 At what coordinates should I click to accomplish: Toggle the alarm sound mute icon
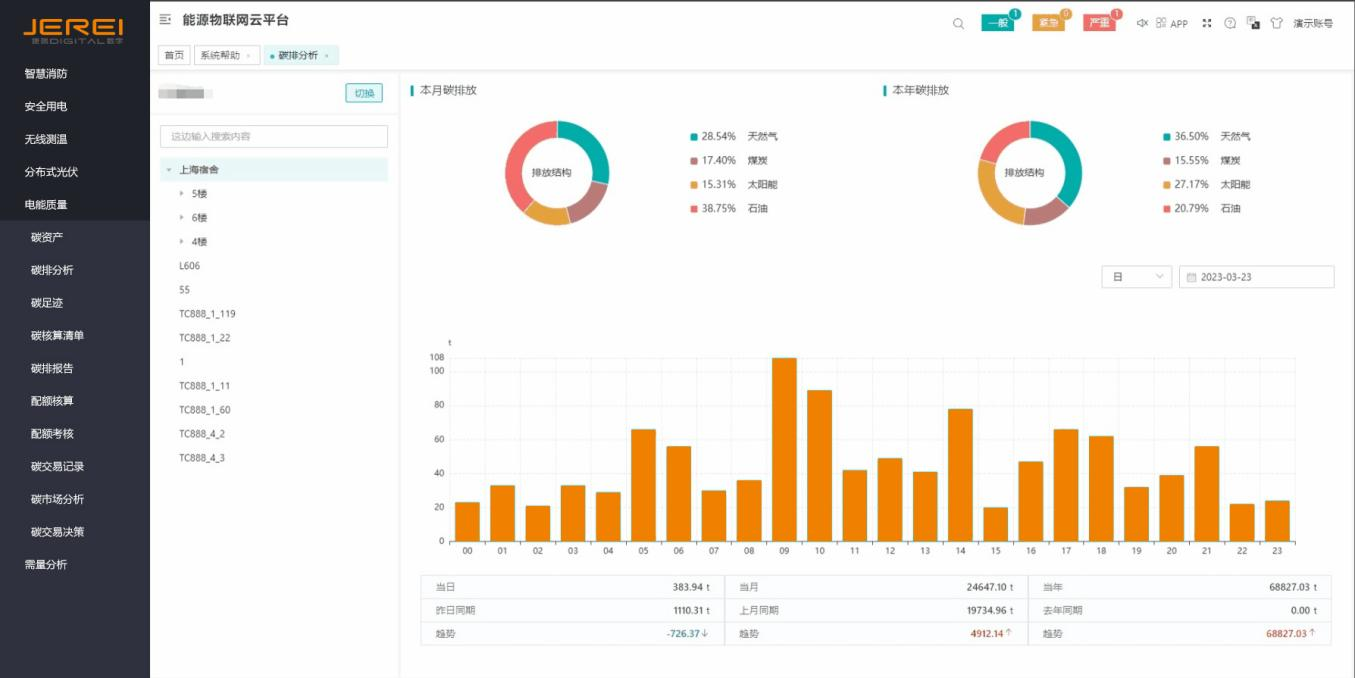1142,23
